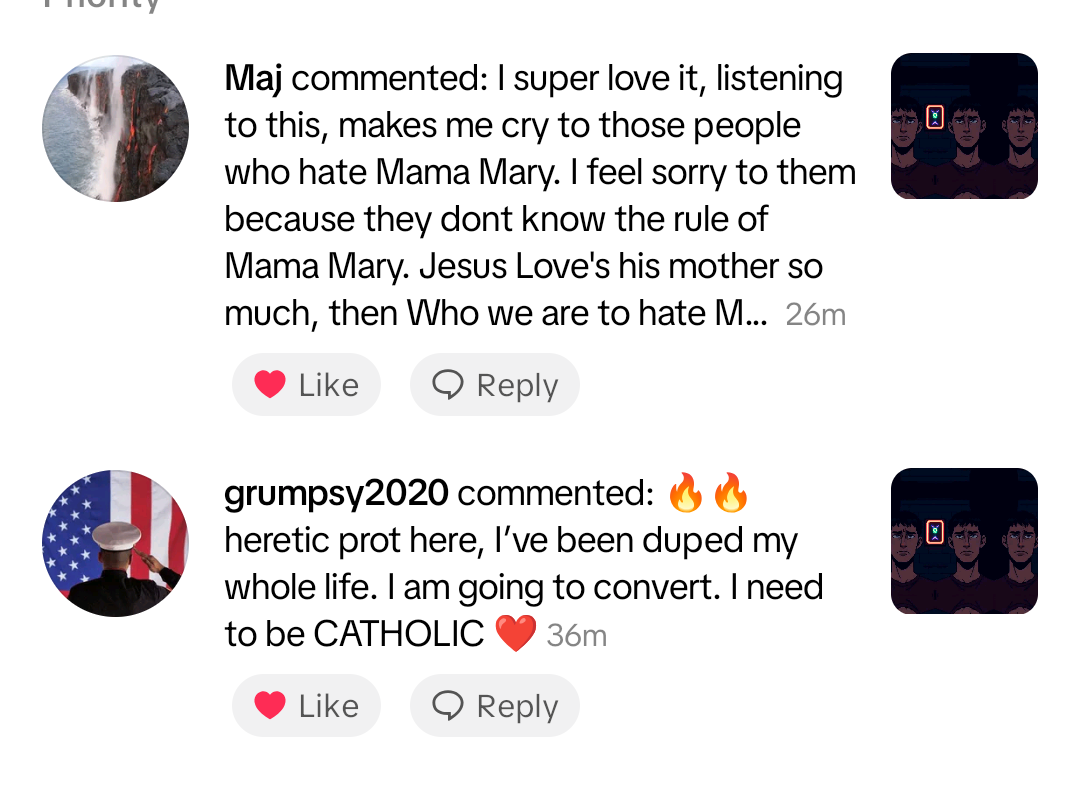Tap the heart icon under grumpsy2020's comment
Image resolution: width=1080 pixels, height=786 pixels.
[x=270, y=706]
